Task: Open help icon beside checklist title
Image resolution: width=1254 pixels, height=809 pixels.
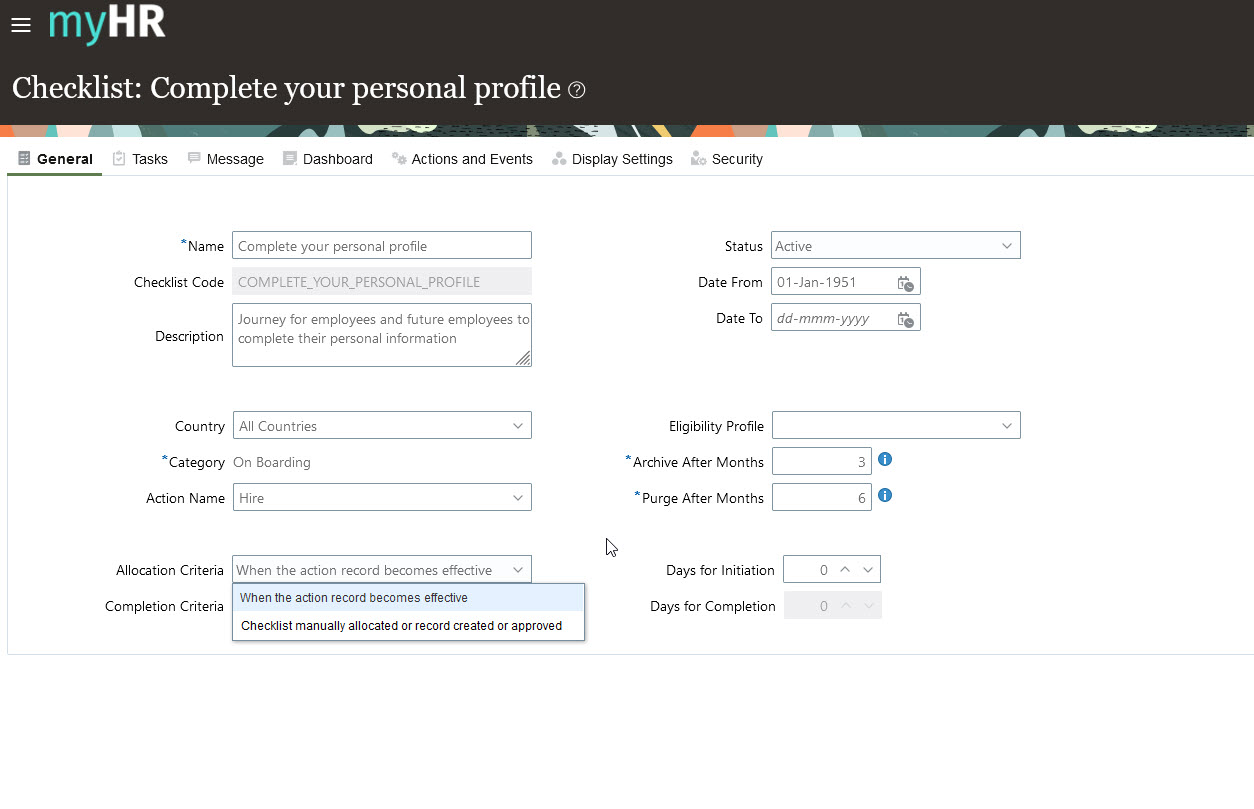Action: 577,90
